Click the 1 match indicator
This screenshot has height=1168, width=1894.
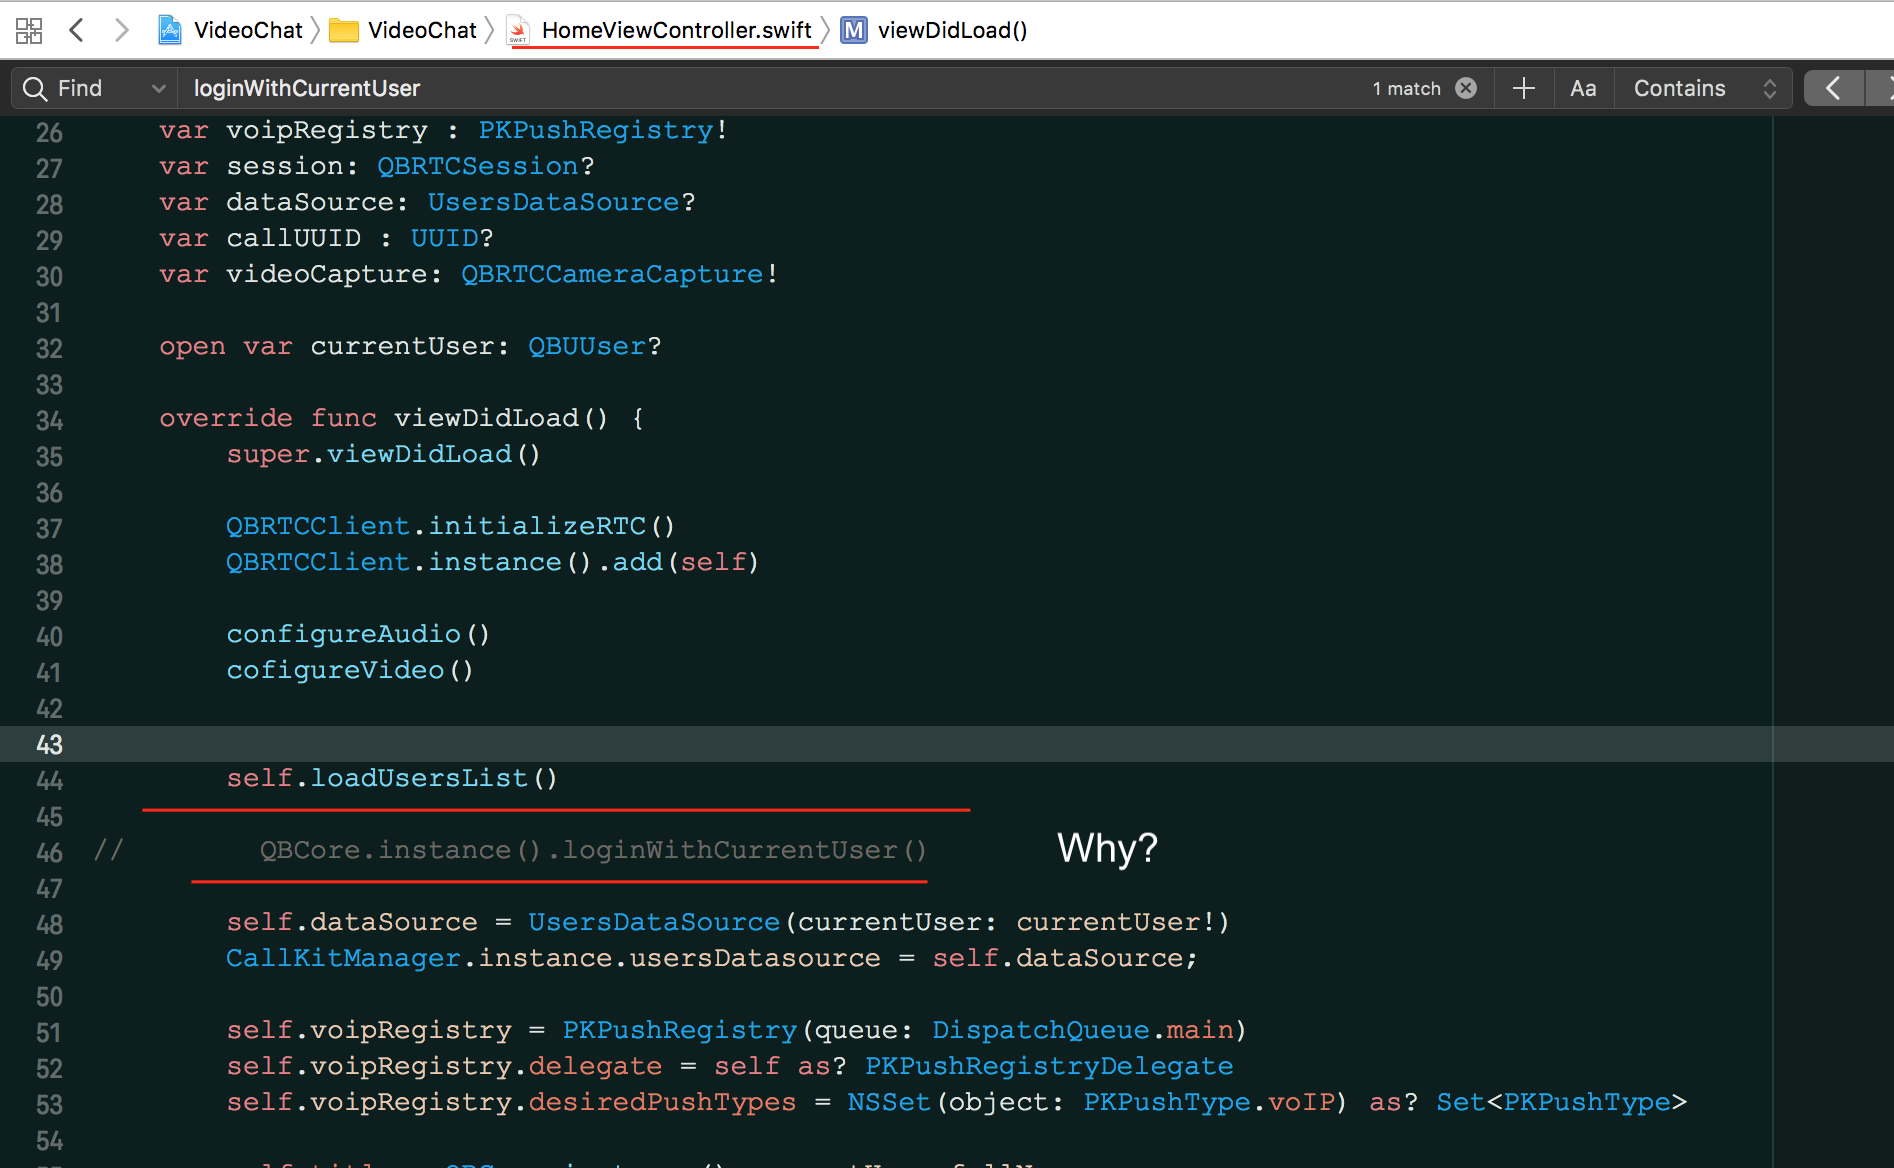click(x=1406, y=88)
